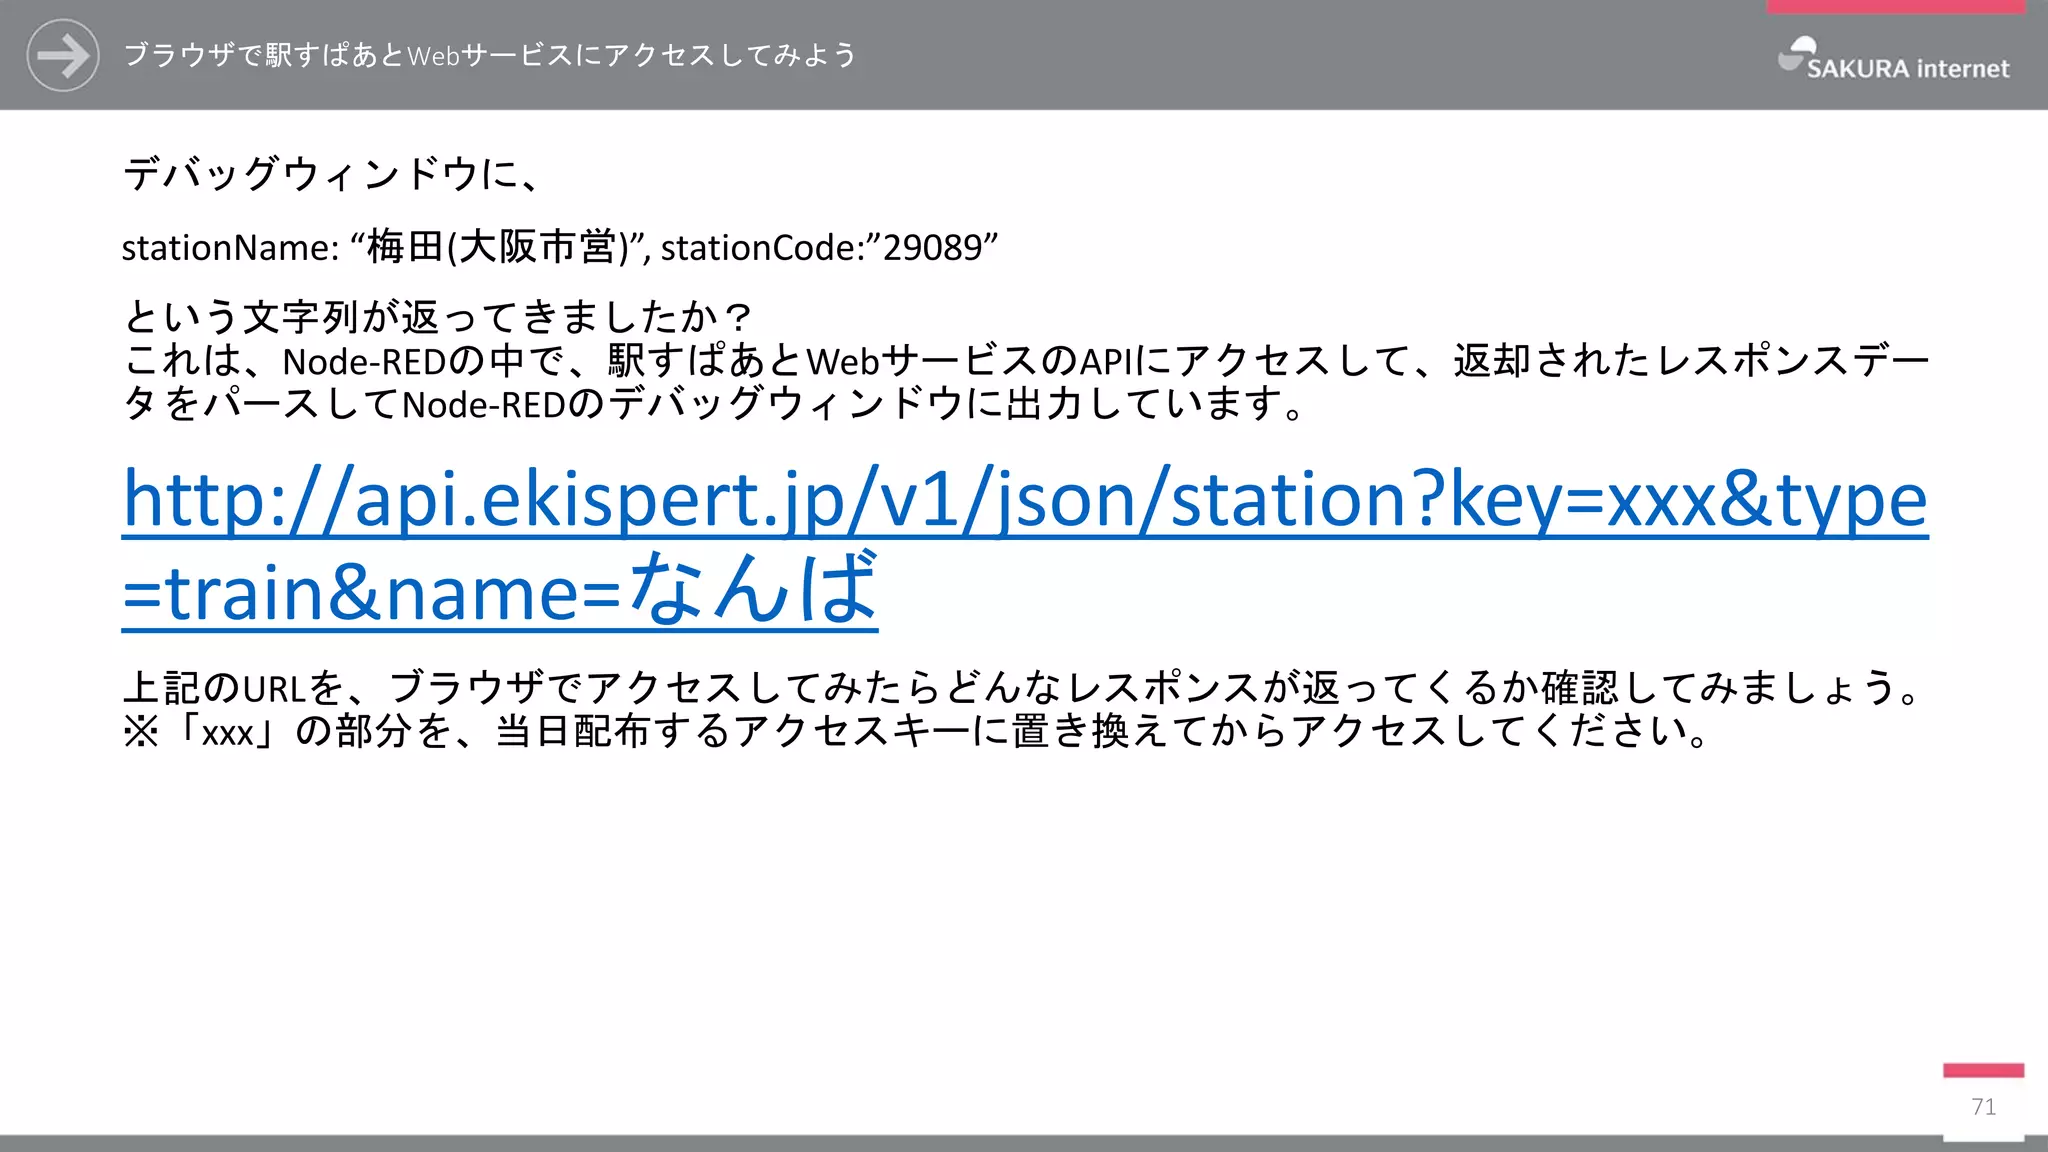Screen dimensions: 2048x1152
Task: Click the slide title ブラウザで駅すぱあとWebサービスにアクセスしてみよう
Action: pyautogui.click(x=490, y=55)
